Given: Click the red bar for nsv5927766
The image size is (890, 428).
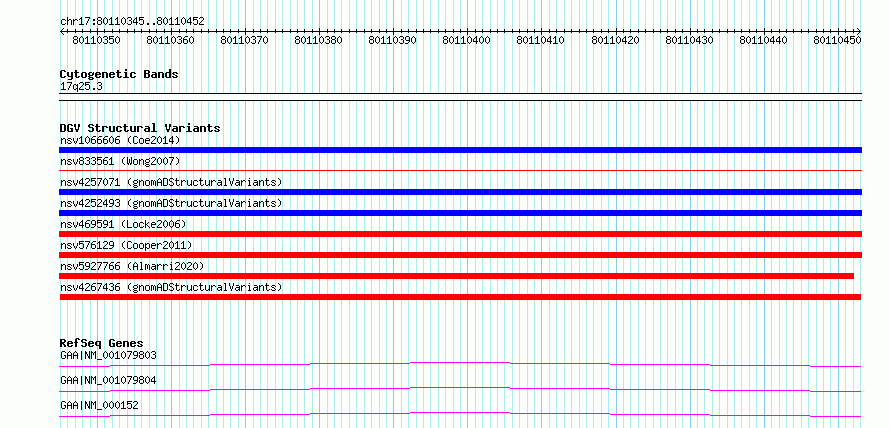Looking at the screenshot, I should point(456,276).
